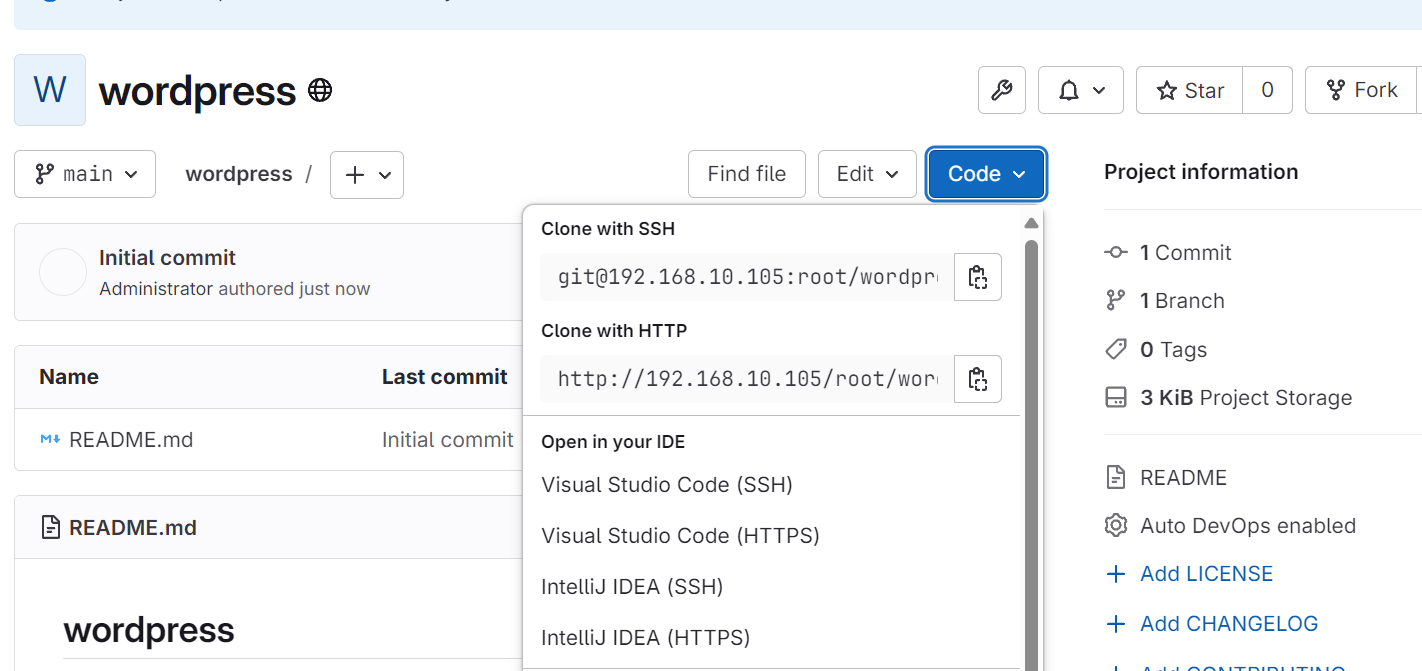1422x671 pixels.
Task: Click the Find file button
Action: pos(747,174)
